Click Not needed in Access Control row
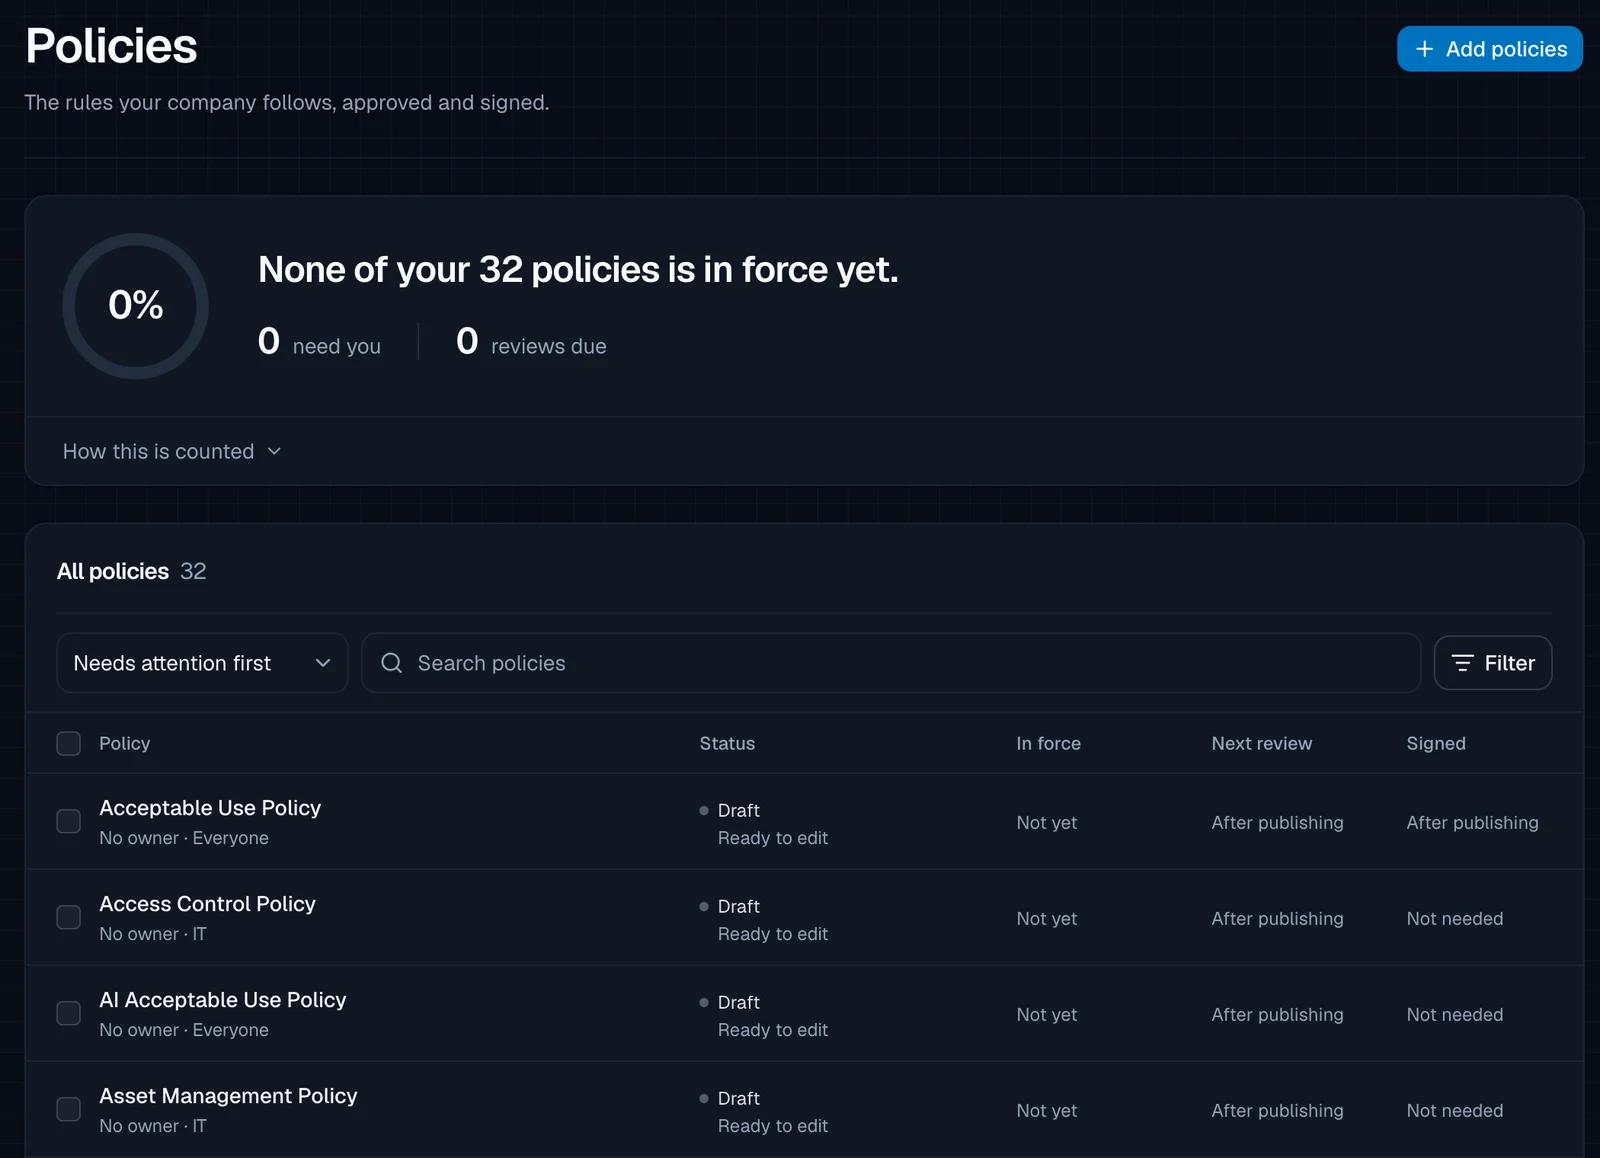 pos(1455,918)
